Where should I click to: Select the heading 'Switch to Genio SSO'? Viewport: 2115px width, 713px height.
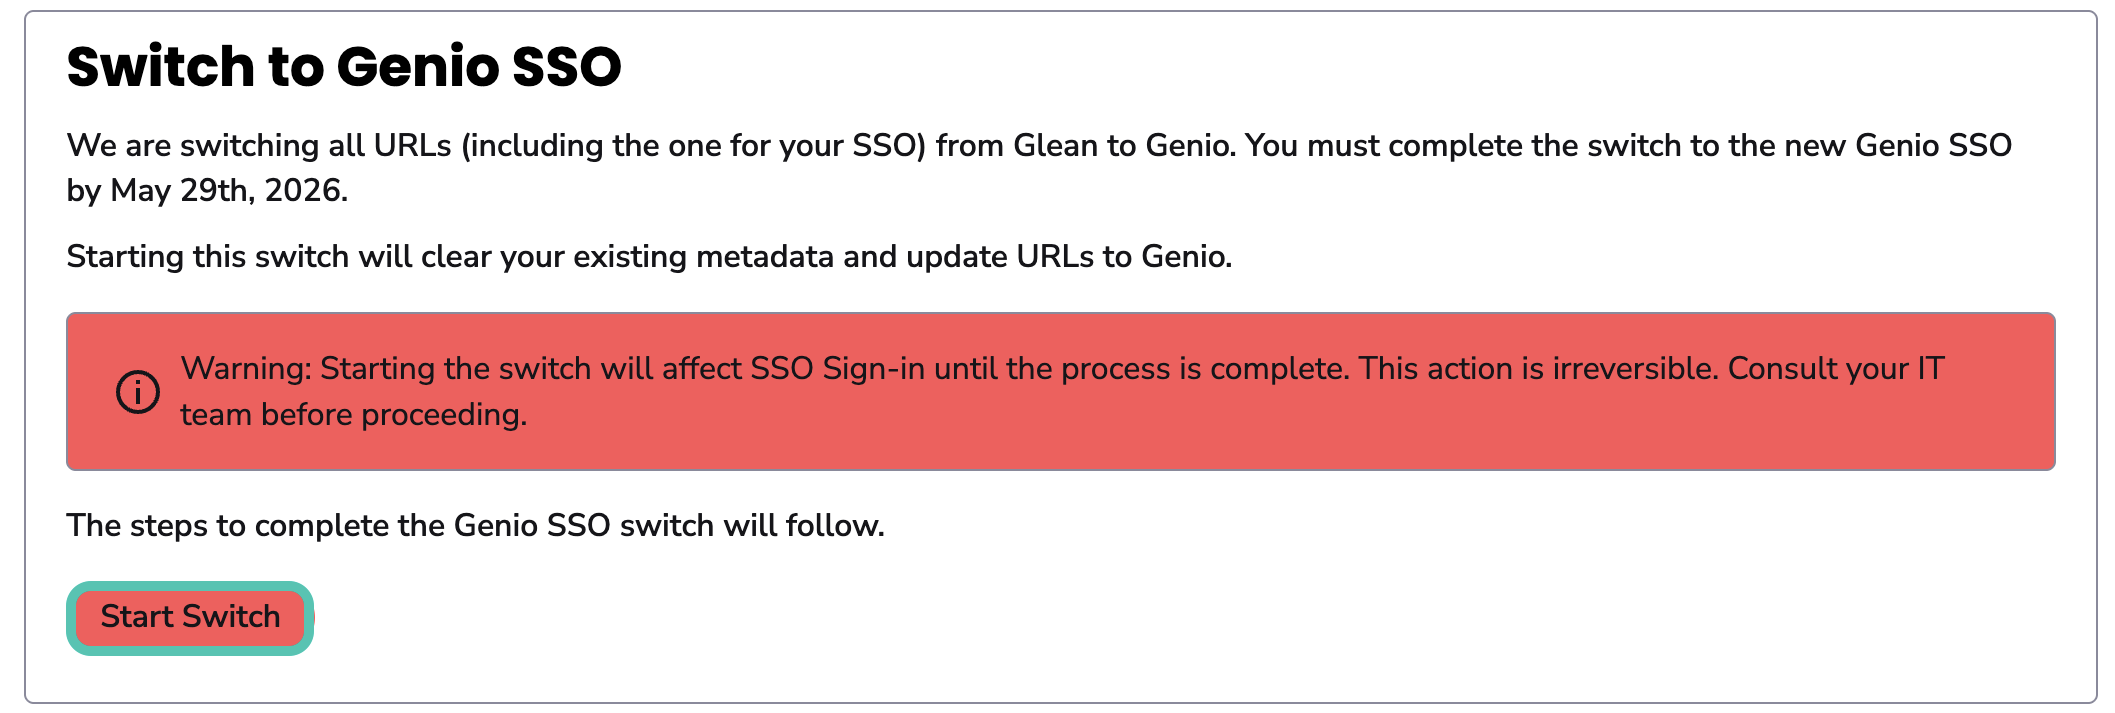[x=345, y=66]
